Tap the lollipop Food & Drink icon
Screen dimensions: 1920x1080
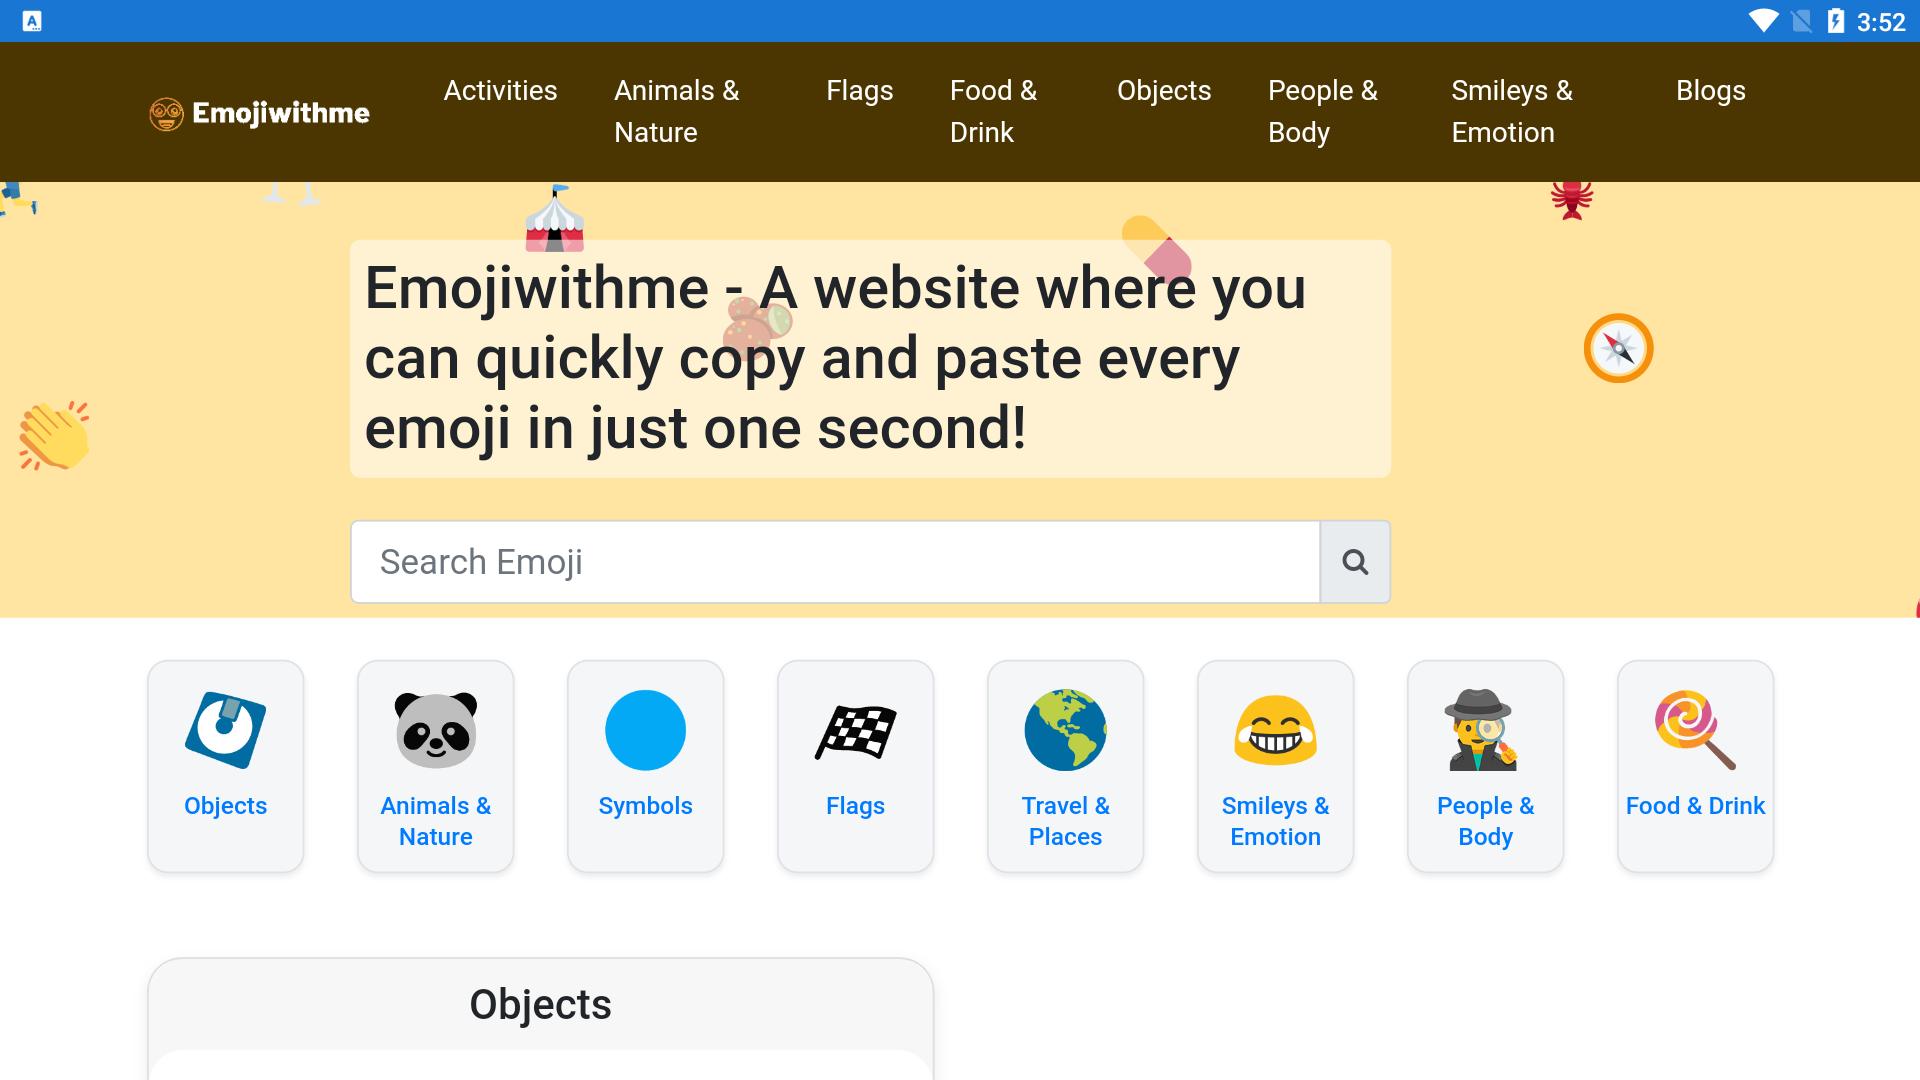pos(1696,730)
